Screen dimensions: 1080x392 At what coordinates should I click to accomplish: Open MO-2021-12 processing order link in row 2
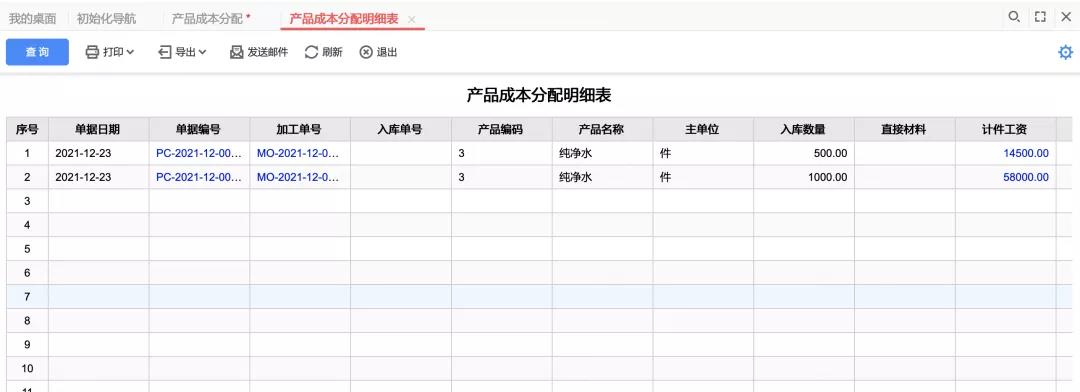coord(298,178)
